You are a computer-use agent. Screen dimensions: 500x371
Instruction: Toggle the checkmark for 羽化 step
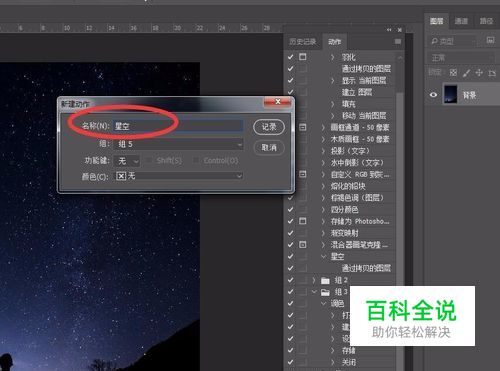tap(290, 57)
